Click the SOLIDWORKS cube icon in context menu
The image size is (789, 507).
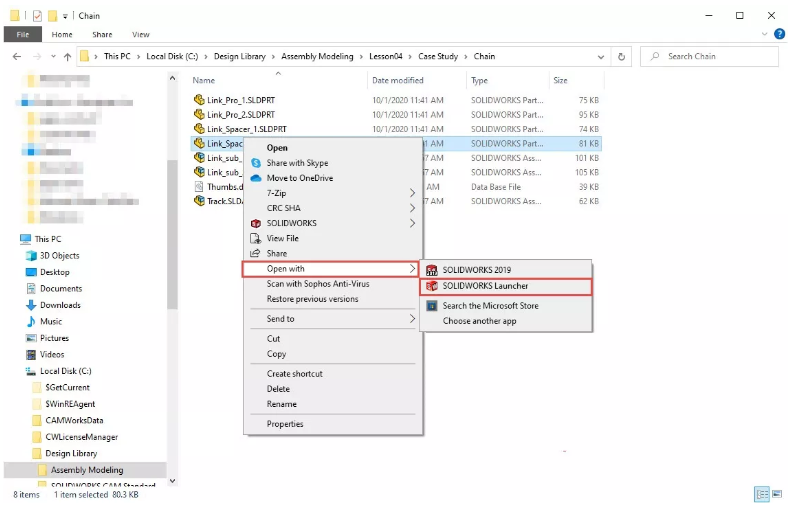256,223
